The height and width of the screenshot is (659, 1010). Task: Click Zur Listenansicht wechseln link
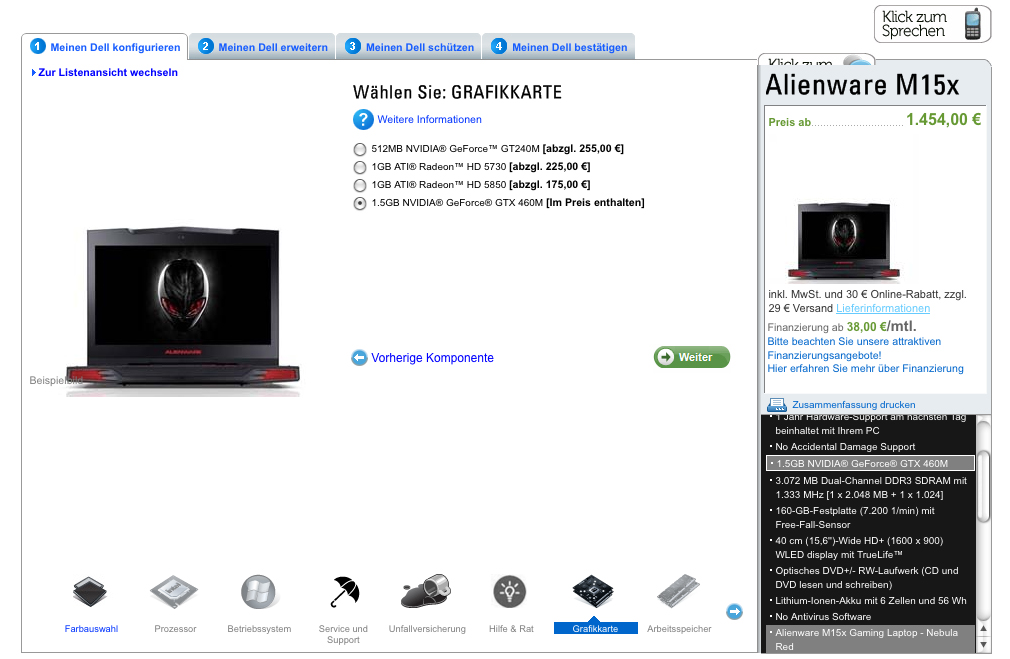(x=108, y=72)
